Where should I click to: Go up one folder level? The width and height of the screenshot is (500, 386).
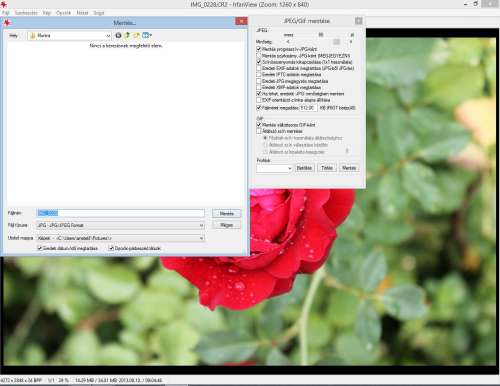pos(127,35)
